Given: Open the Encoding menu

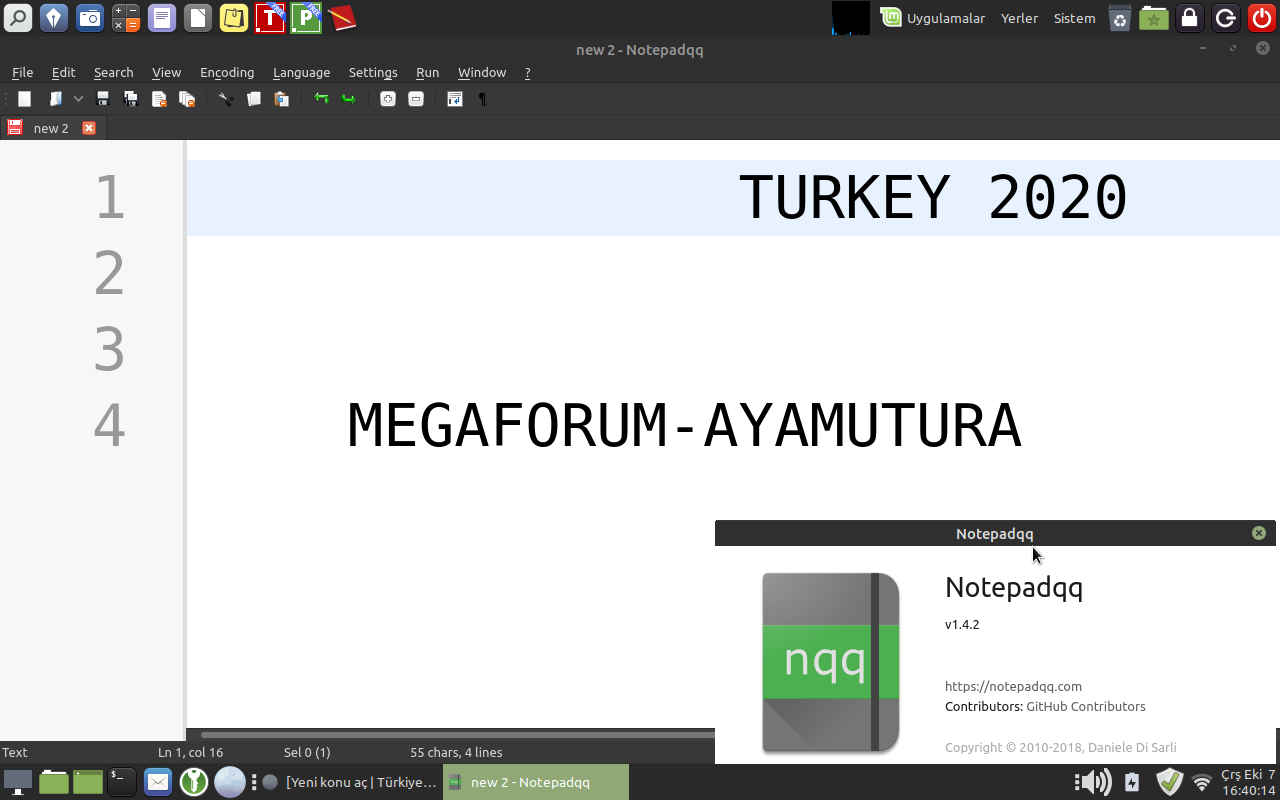Looking at the screenshot, I should 227,72.
